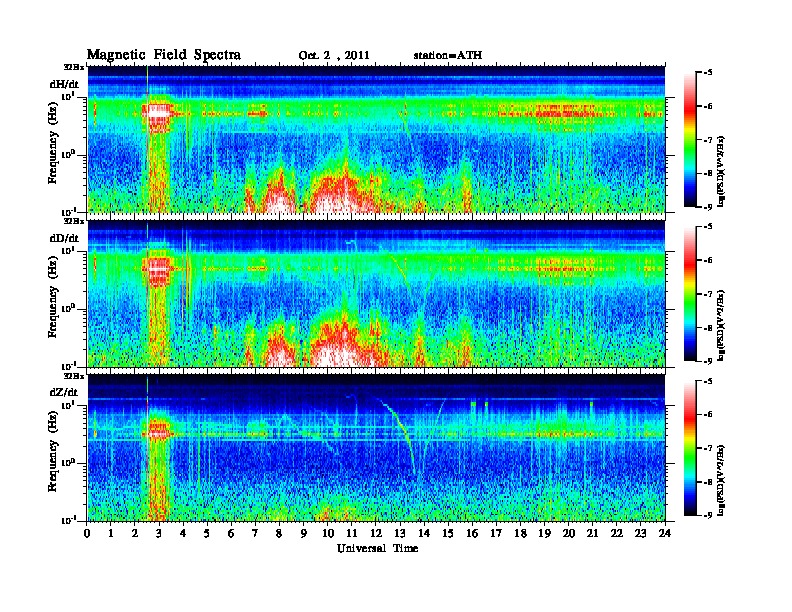
Task: Click hour tick label '1' on time axis
Action: (111, 533)
